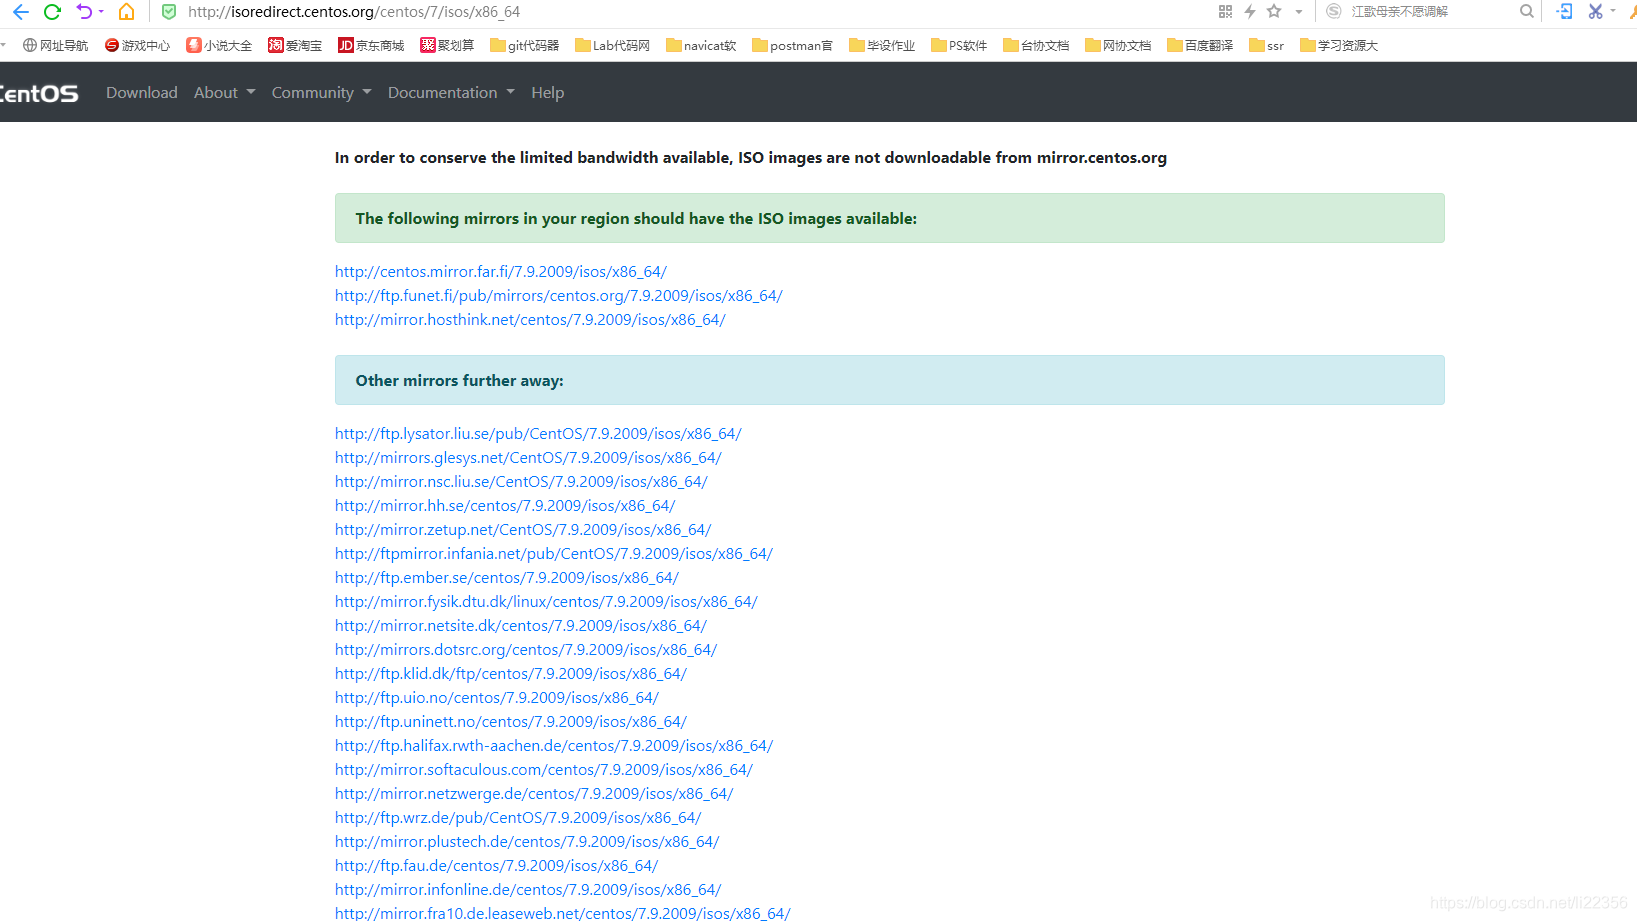Open the ftp.funet.fi mirror link
The image size is (1637, 921).
coord(559,296)
